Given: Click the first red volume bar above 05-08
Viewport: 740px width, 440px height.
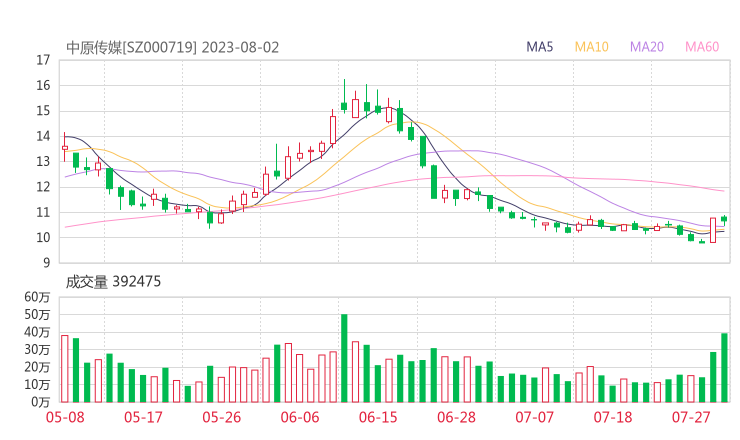Looking at the screenshot, I should (65, 369).
